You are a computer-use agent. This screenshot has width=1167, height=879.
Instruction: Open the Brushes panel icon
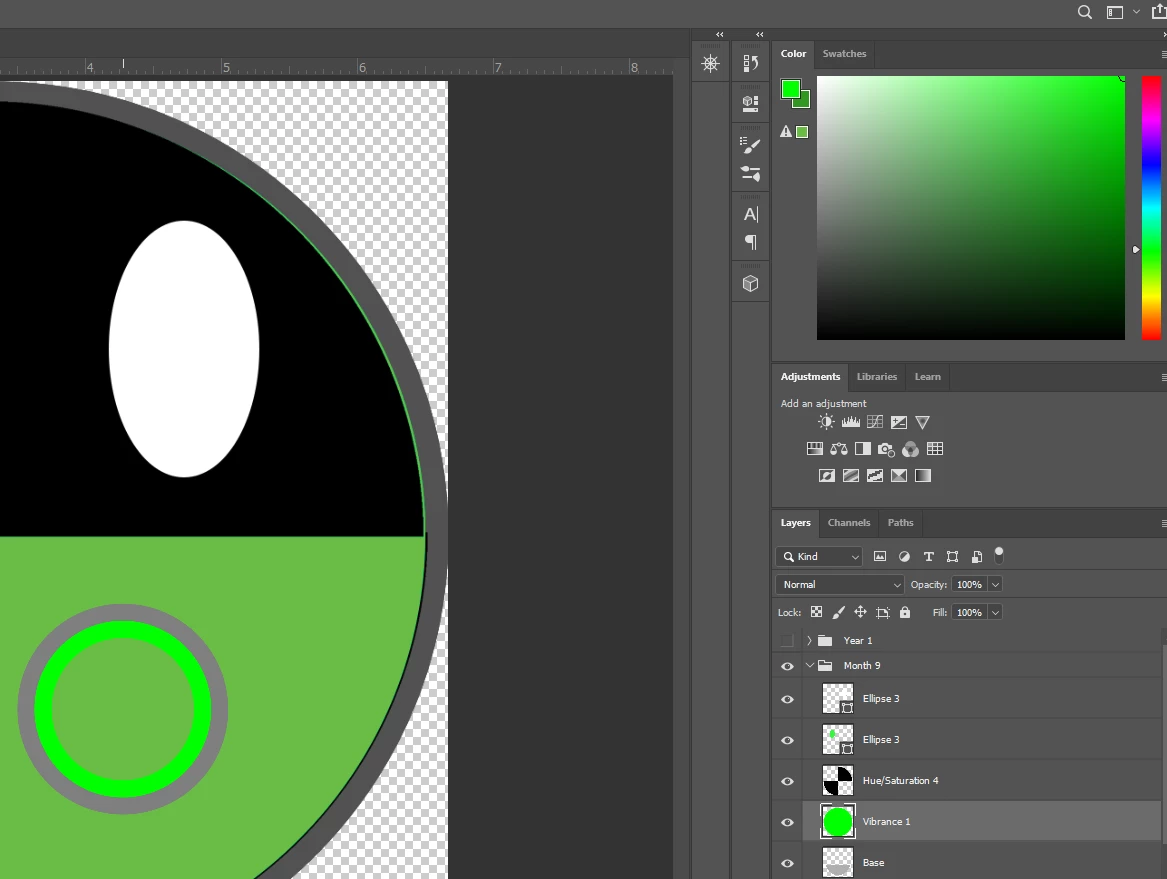click(750, 174)
